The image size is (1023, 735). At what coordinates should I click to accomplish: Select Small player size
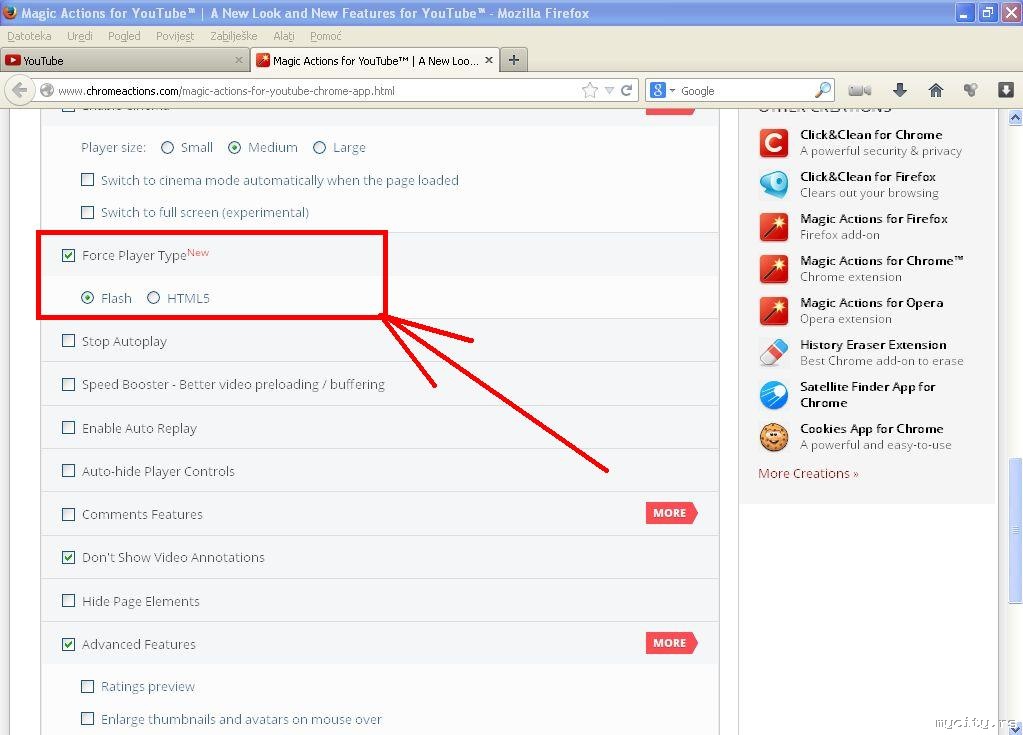(x=168, y=148)
